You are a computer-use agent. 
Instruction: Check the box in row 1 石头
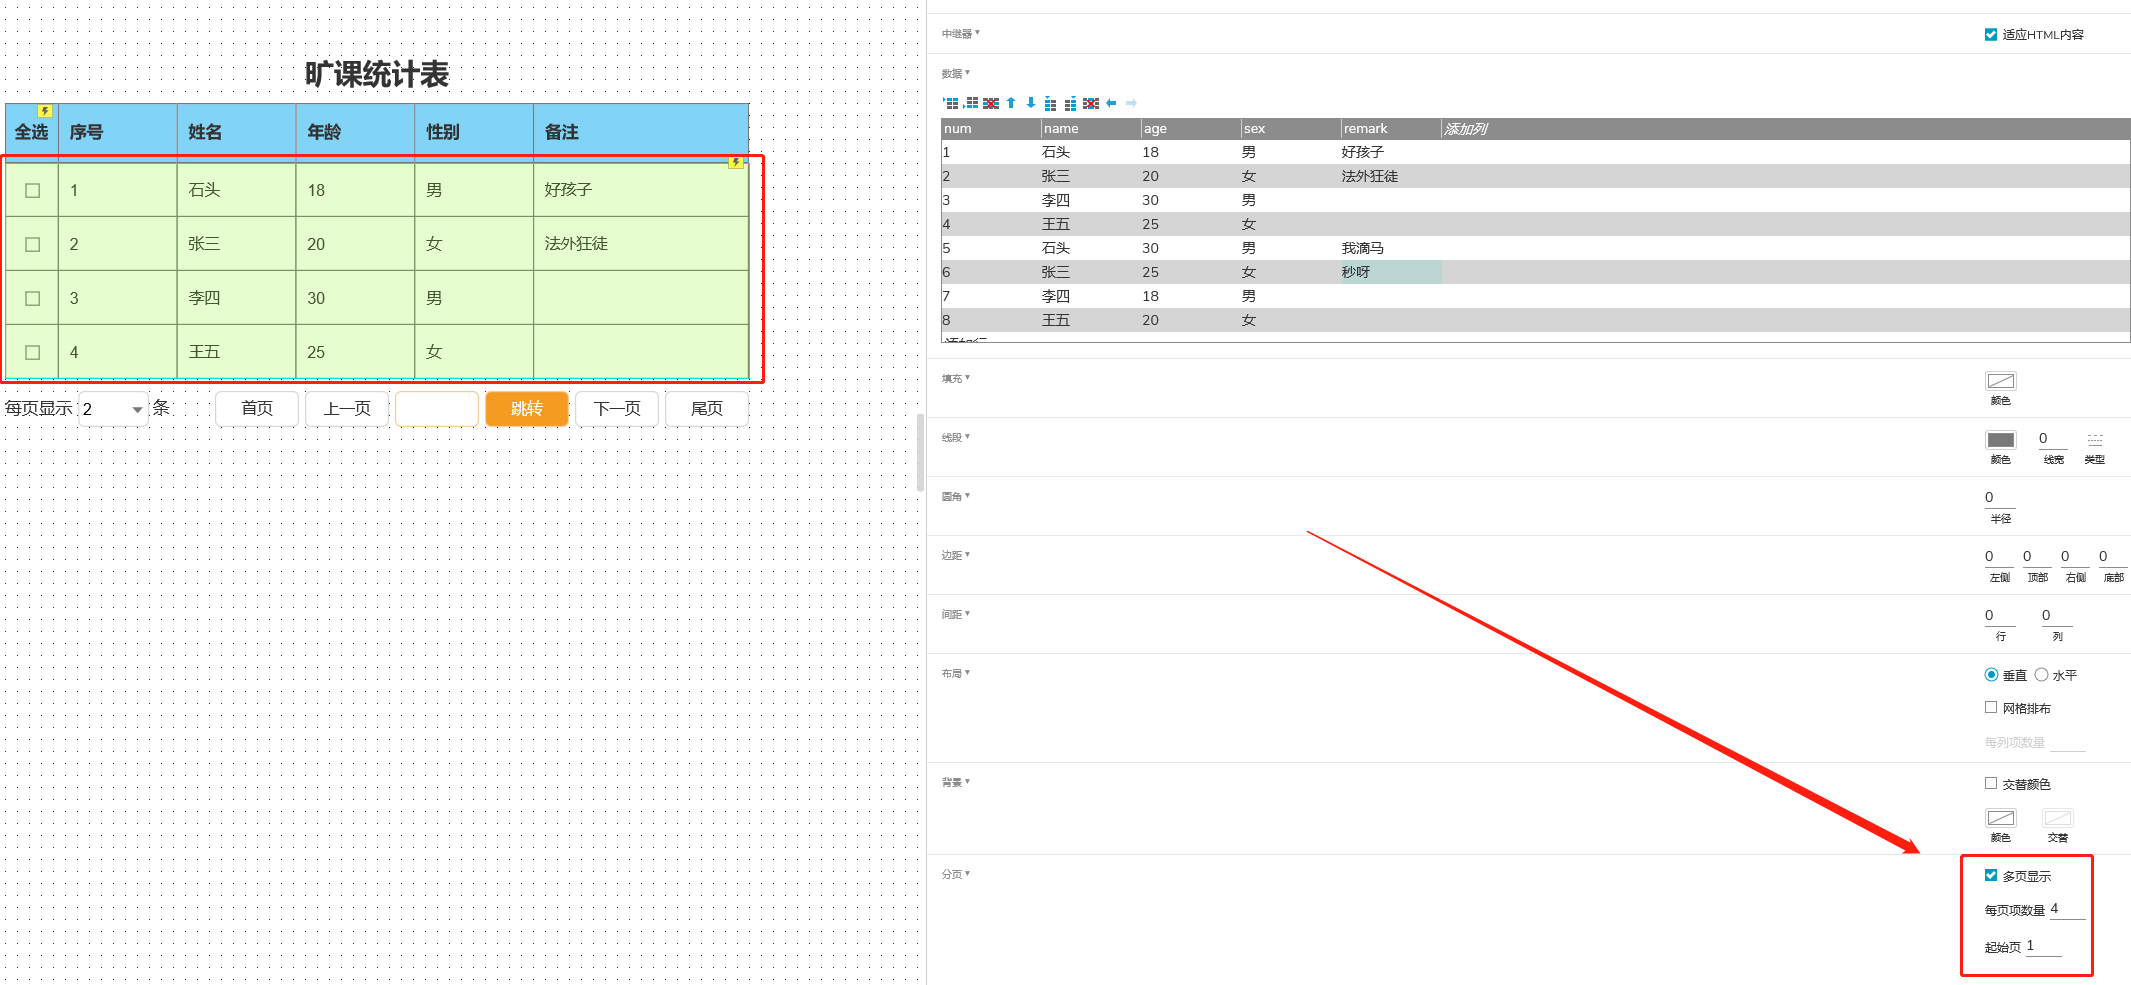(32, 190)
